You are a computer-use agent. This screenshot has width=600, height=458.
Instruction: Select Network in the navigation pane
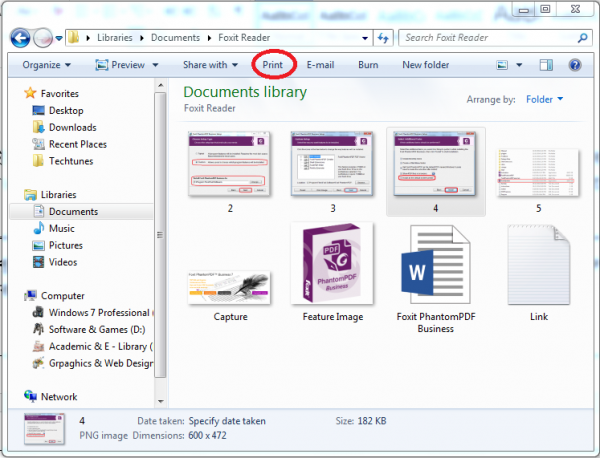click(51, 396)
